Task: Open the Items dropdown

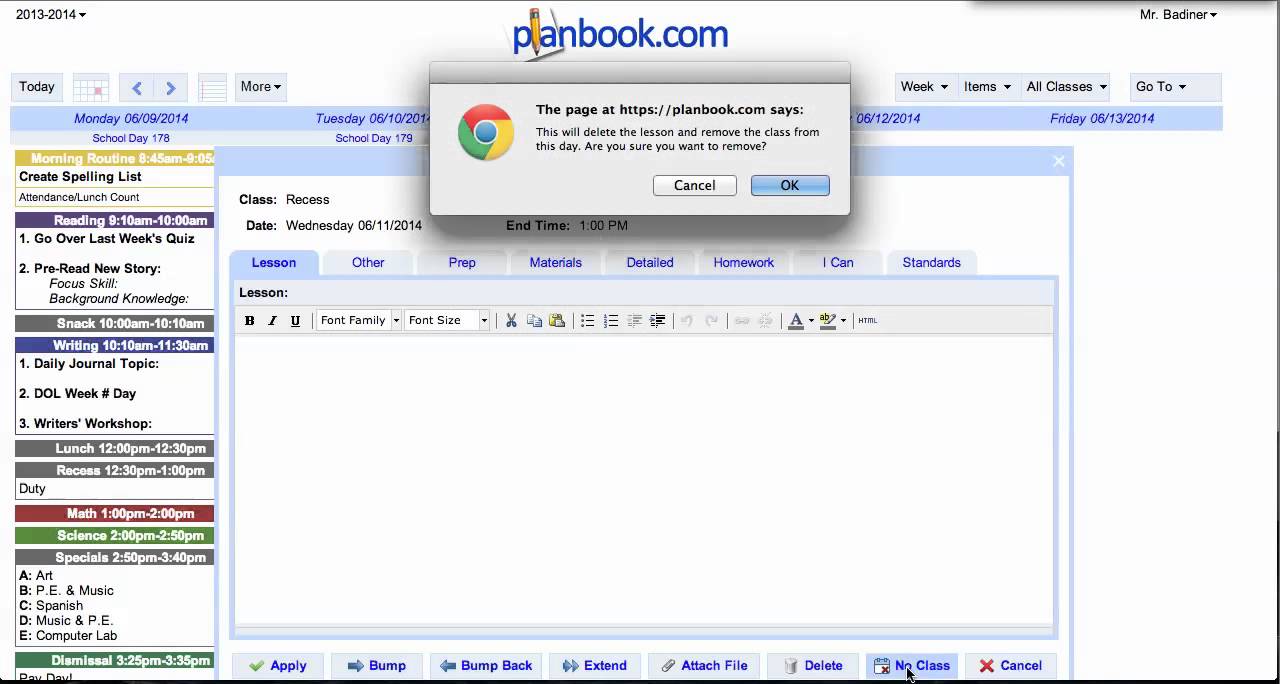Action: [x=988, y=87]
